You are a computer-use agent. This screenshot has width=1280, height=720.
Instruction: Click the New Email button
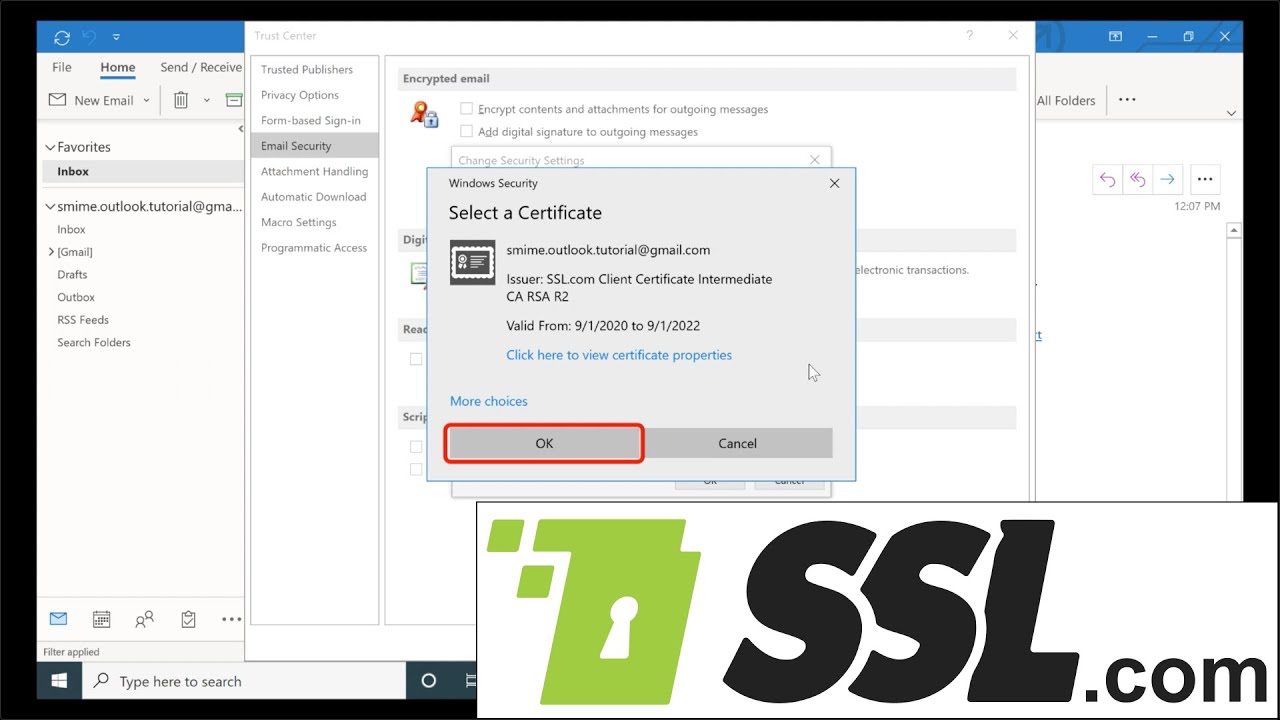coord(92,100)
